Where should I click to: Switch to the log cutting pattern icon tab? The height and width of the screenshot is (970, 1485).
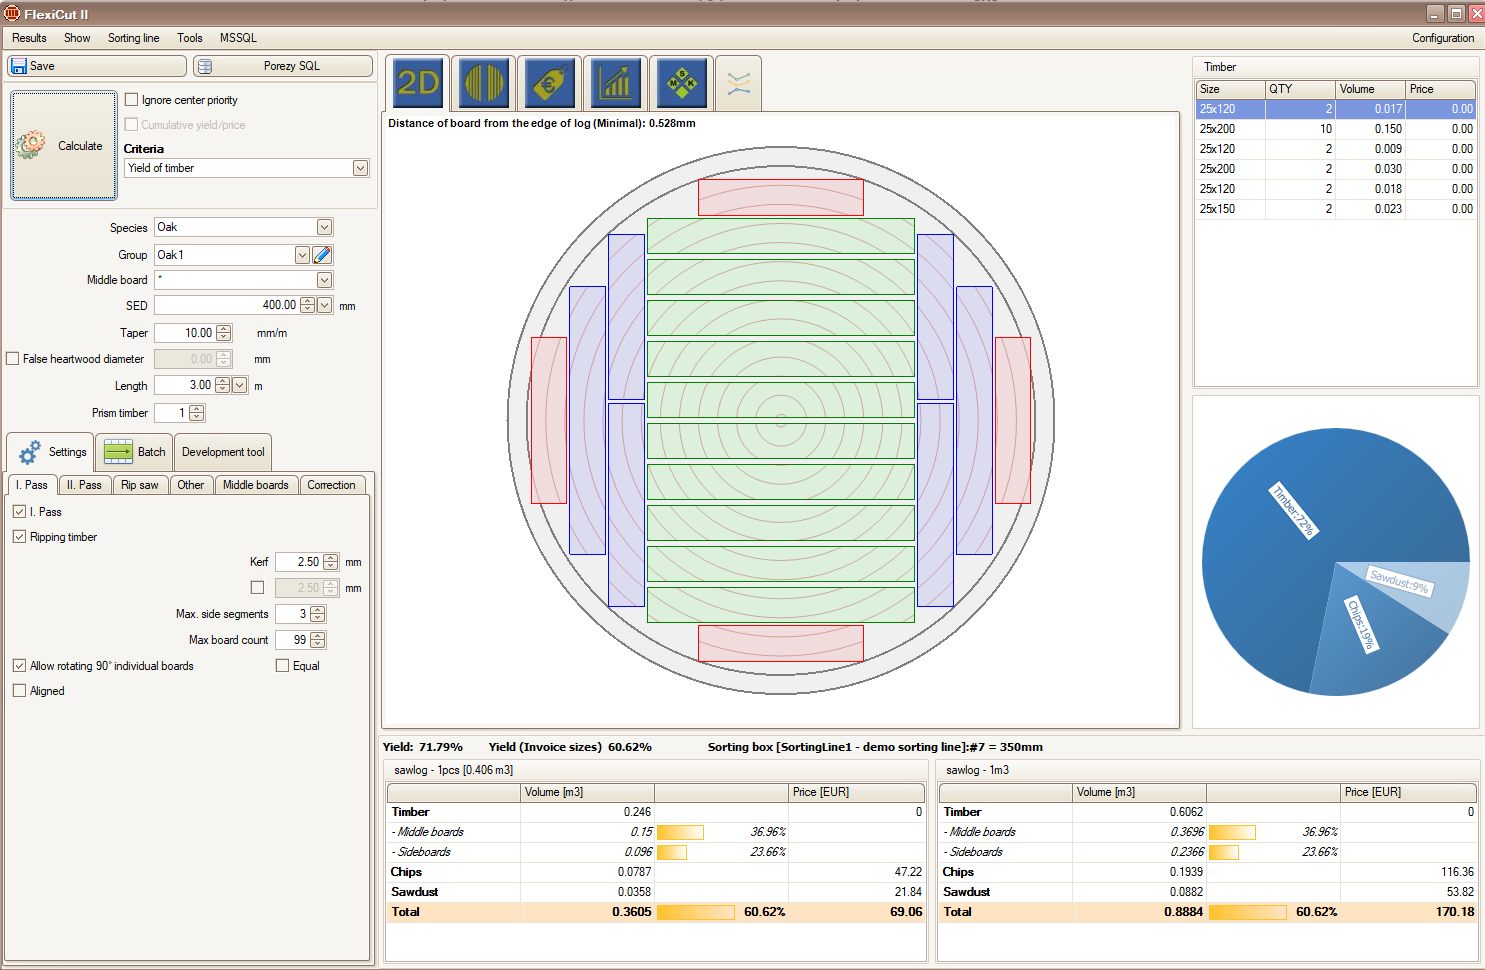coord(483,83)
